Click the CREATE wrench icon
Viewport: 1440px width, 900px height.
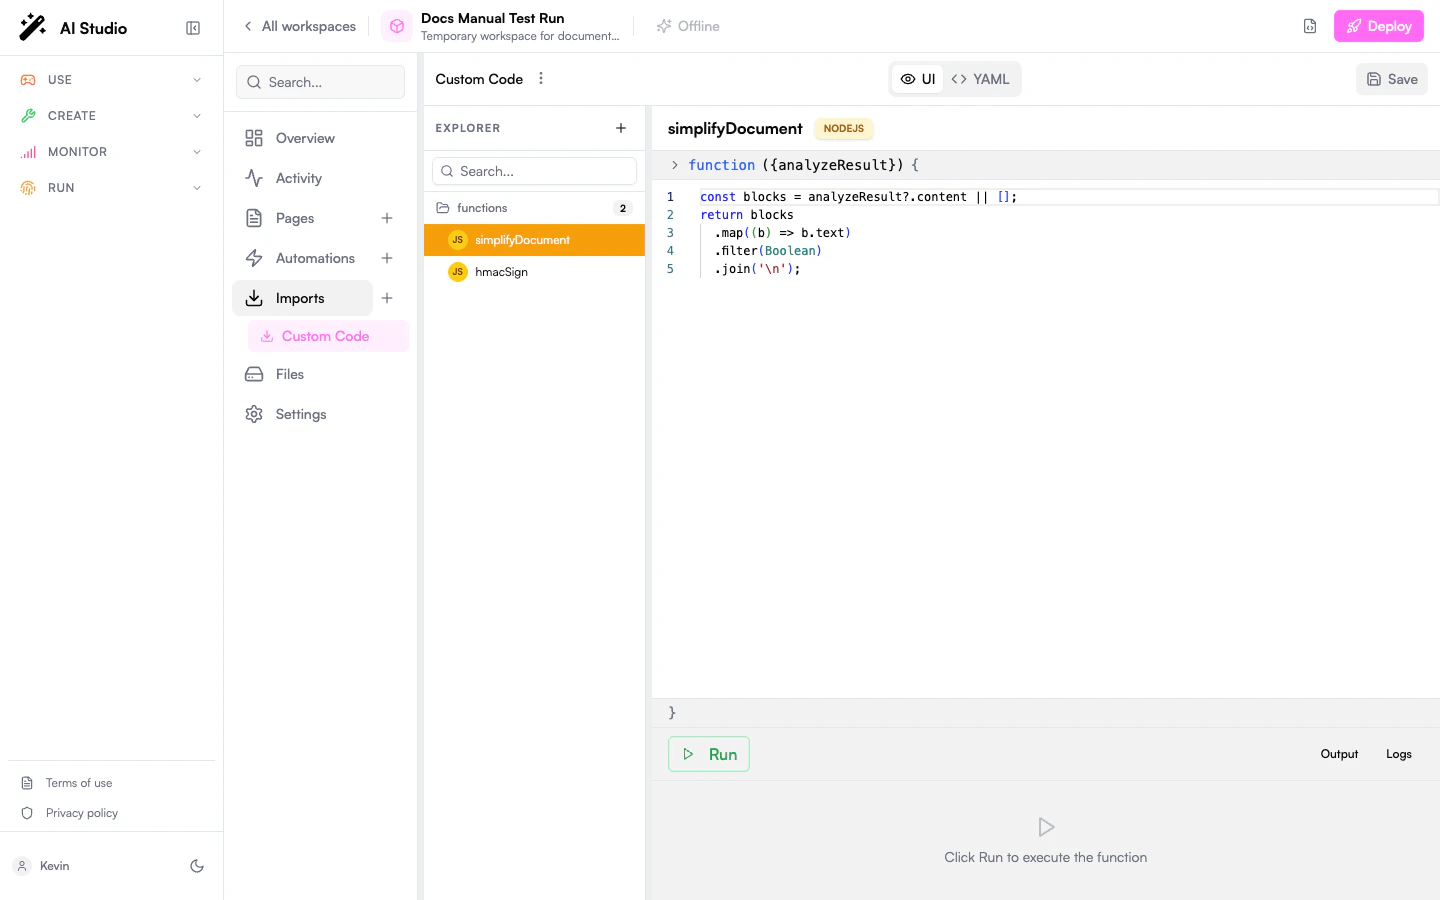(x=28, y=116)
